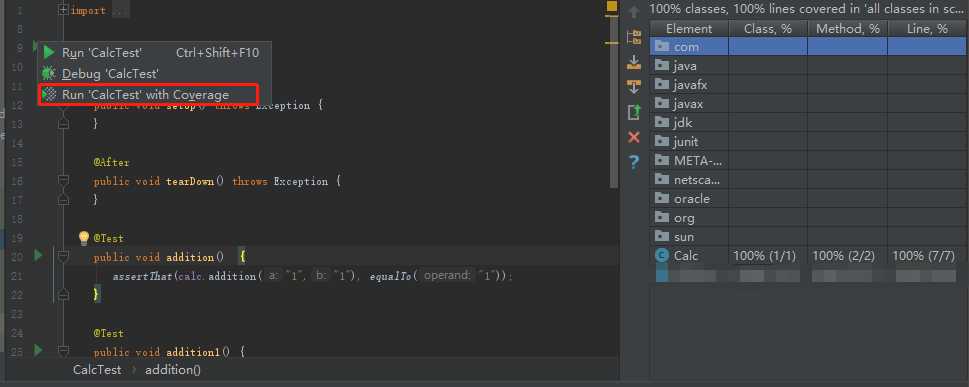Click the addition1 method name

[193, 352]
